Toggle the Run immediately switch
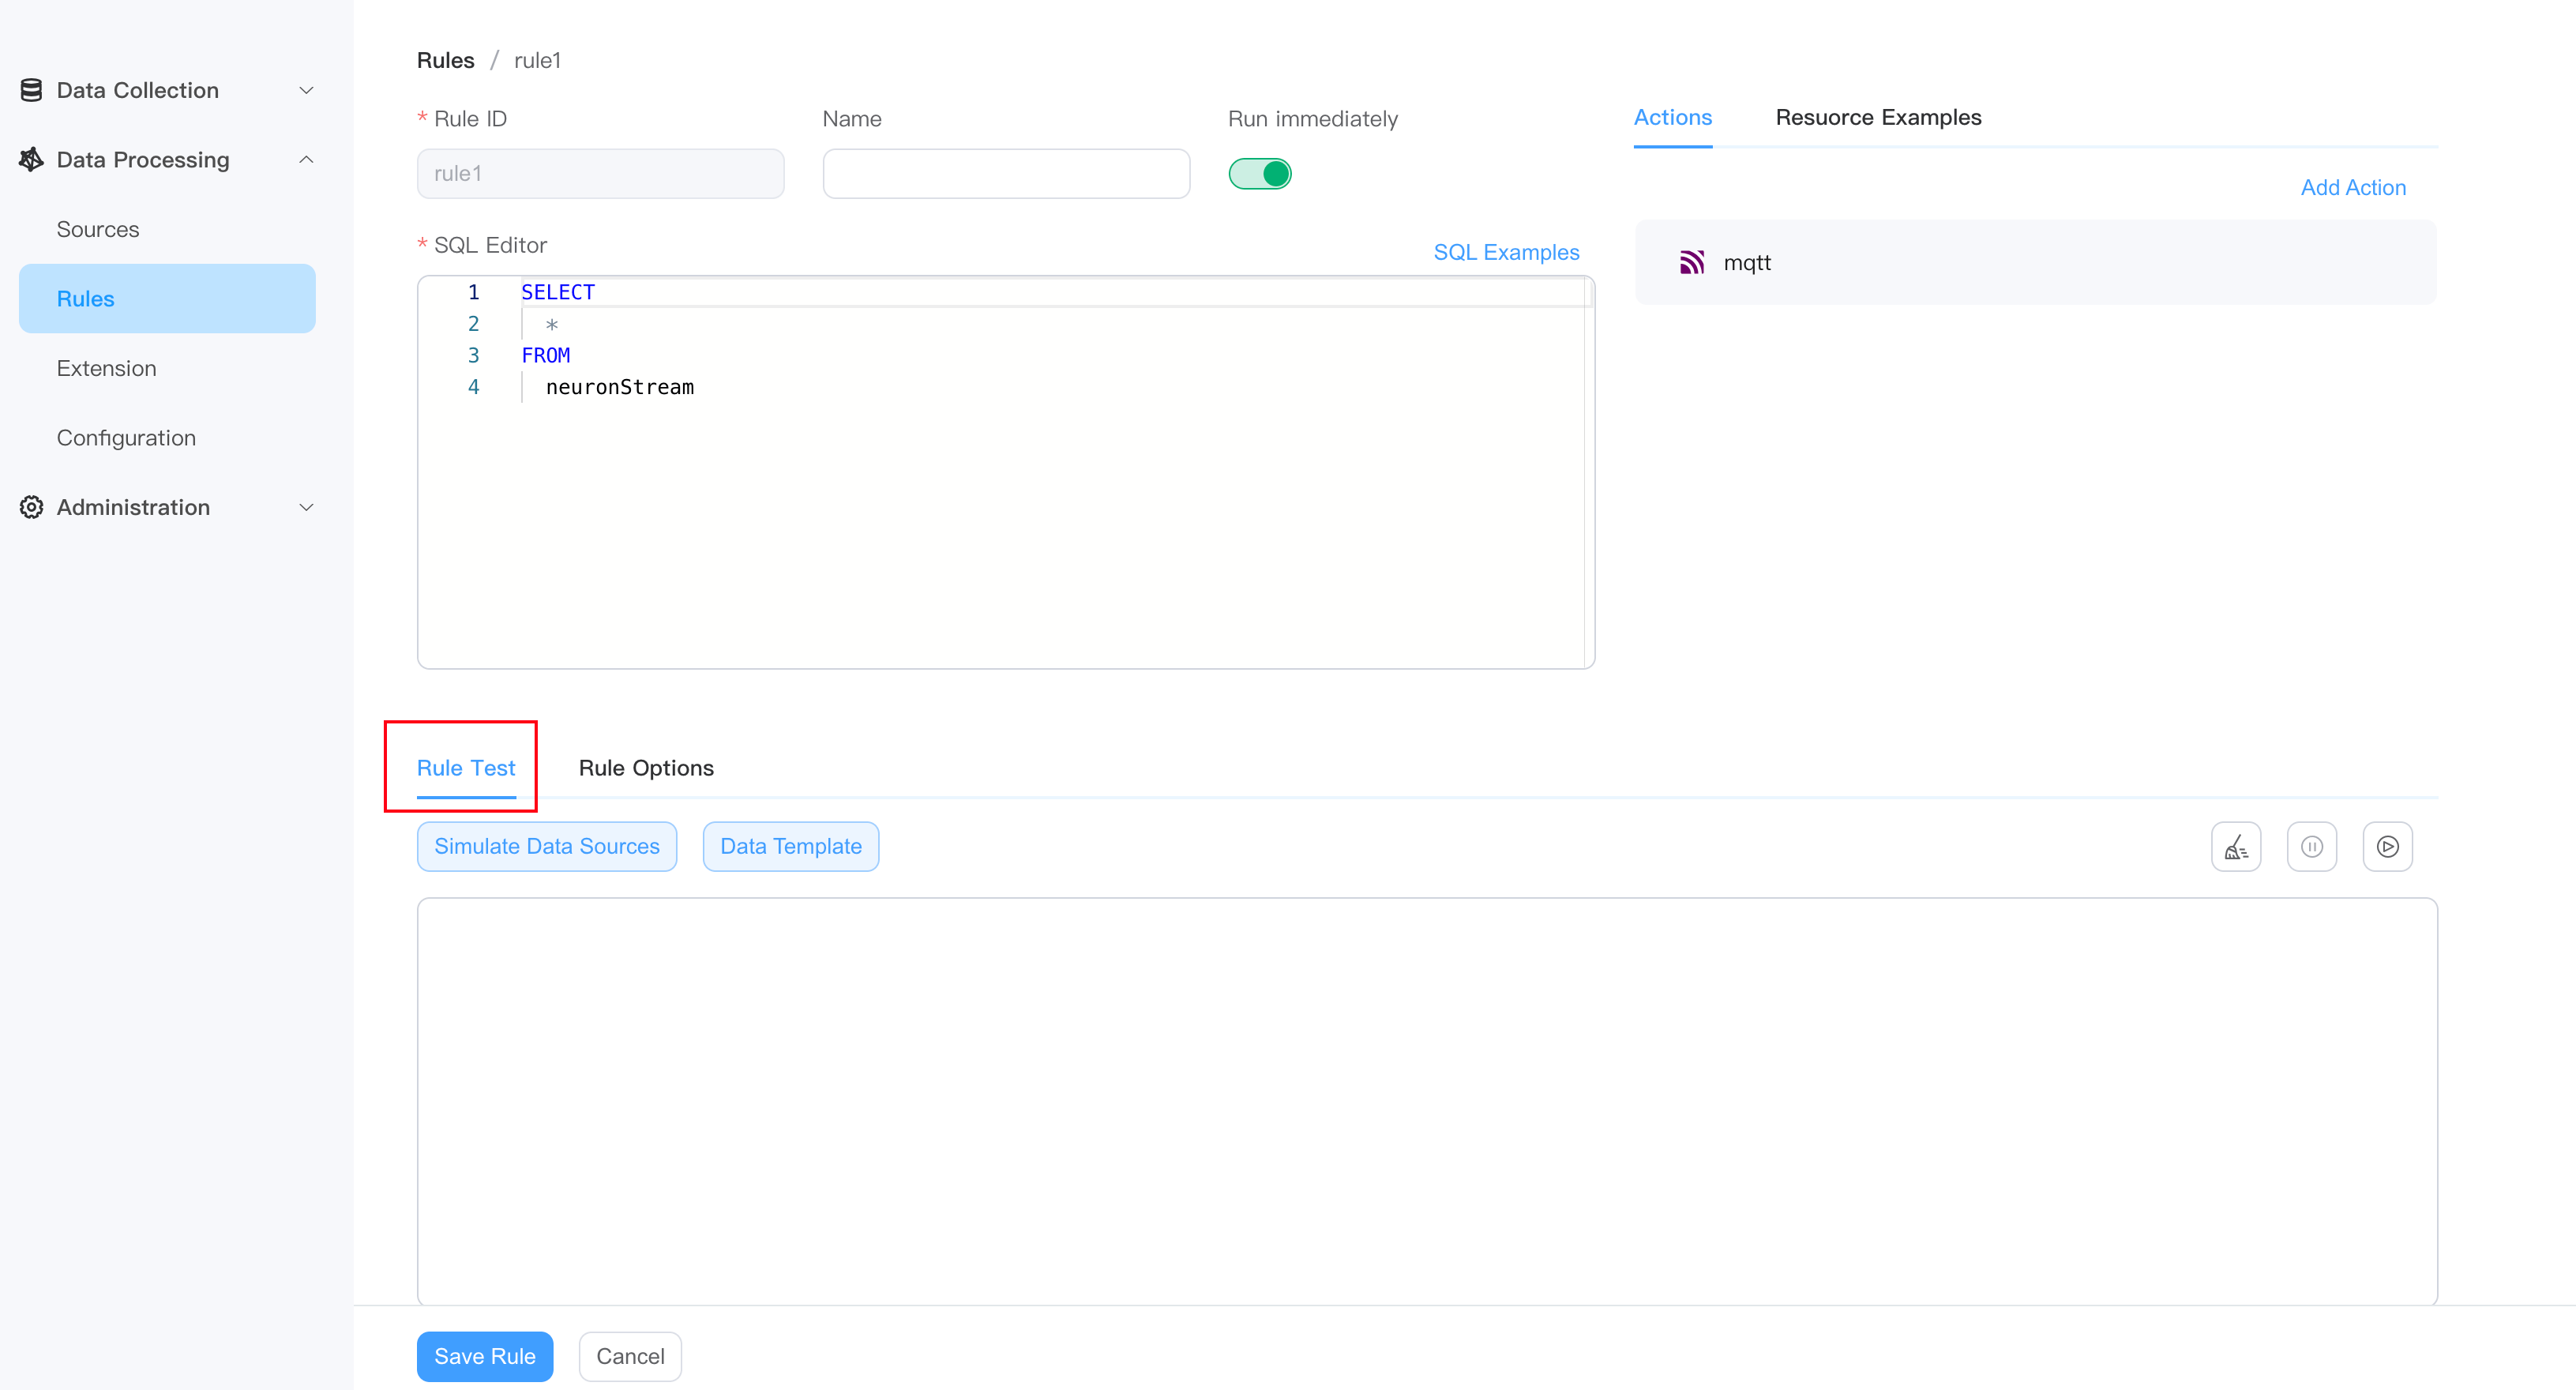Screen dimensions: 2576x1390 1259,174
